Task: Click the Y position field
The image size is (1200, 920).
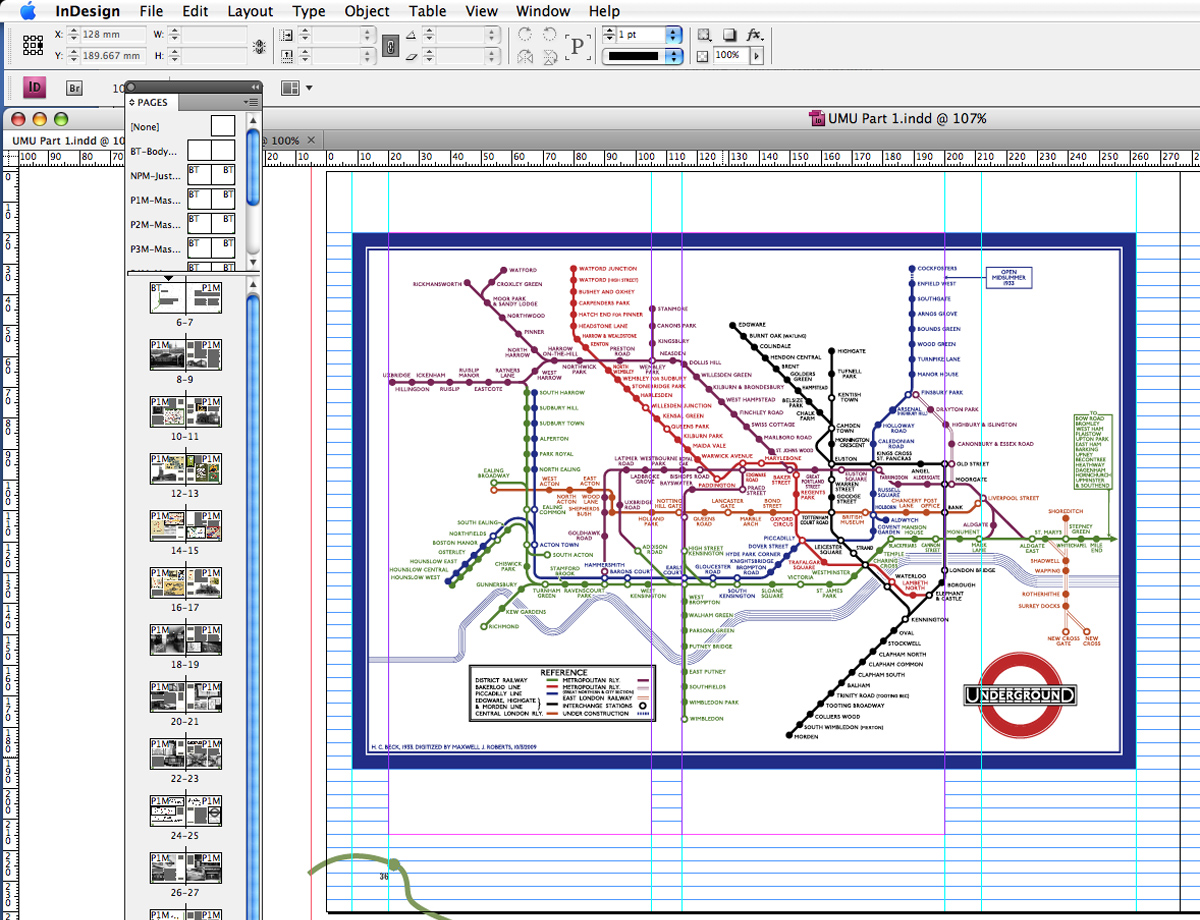Action: pyautogui.click(x=112, y=55)
